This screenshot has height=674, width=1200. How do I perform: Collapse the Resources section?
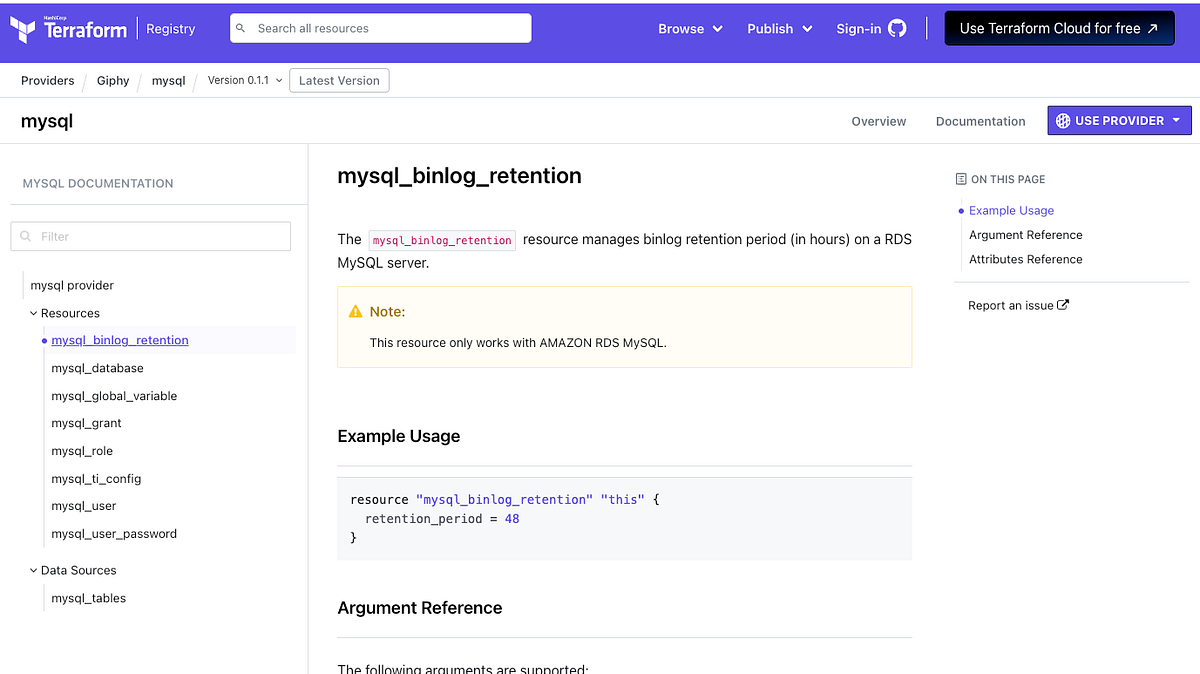(x=33, y=313)
